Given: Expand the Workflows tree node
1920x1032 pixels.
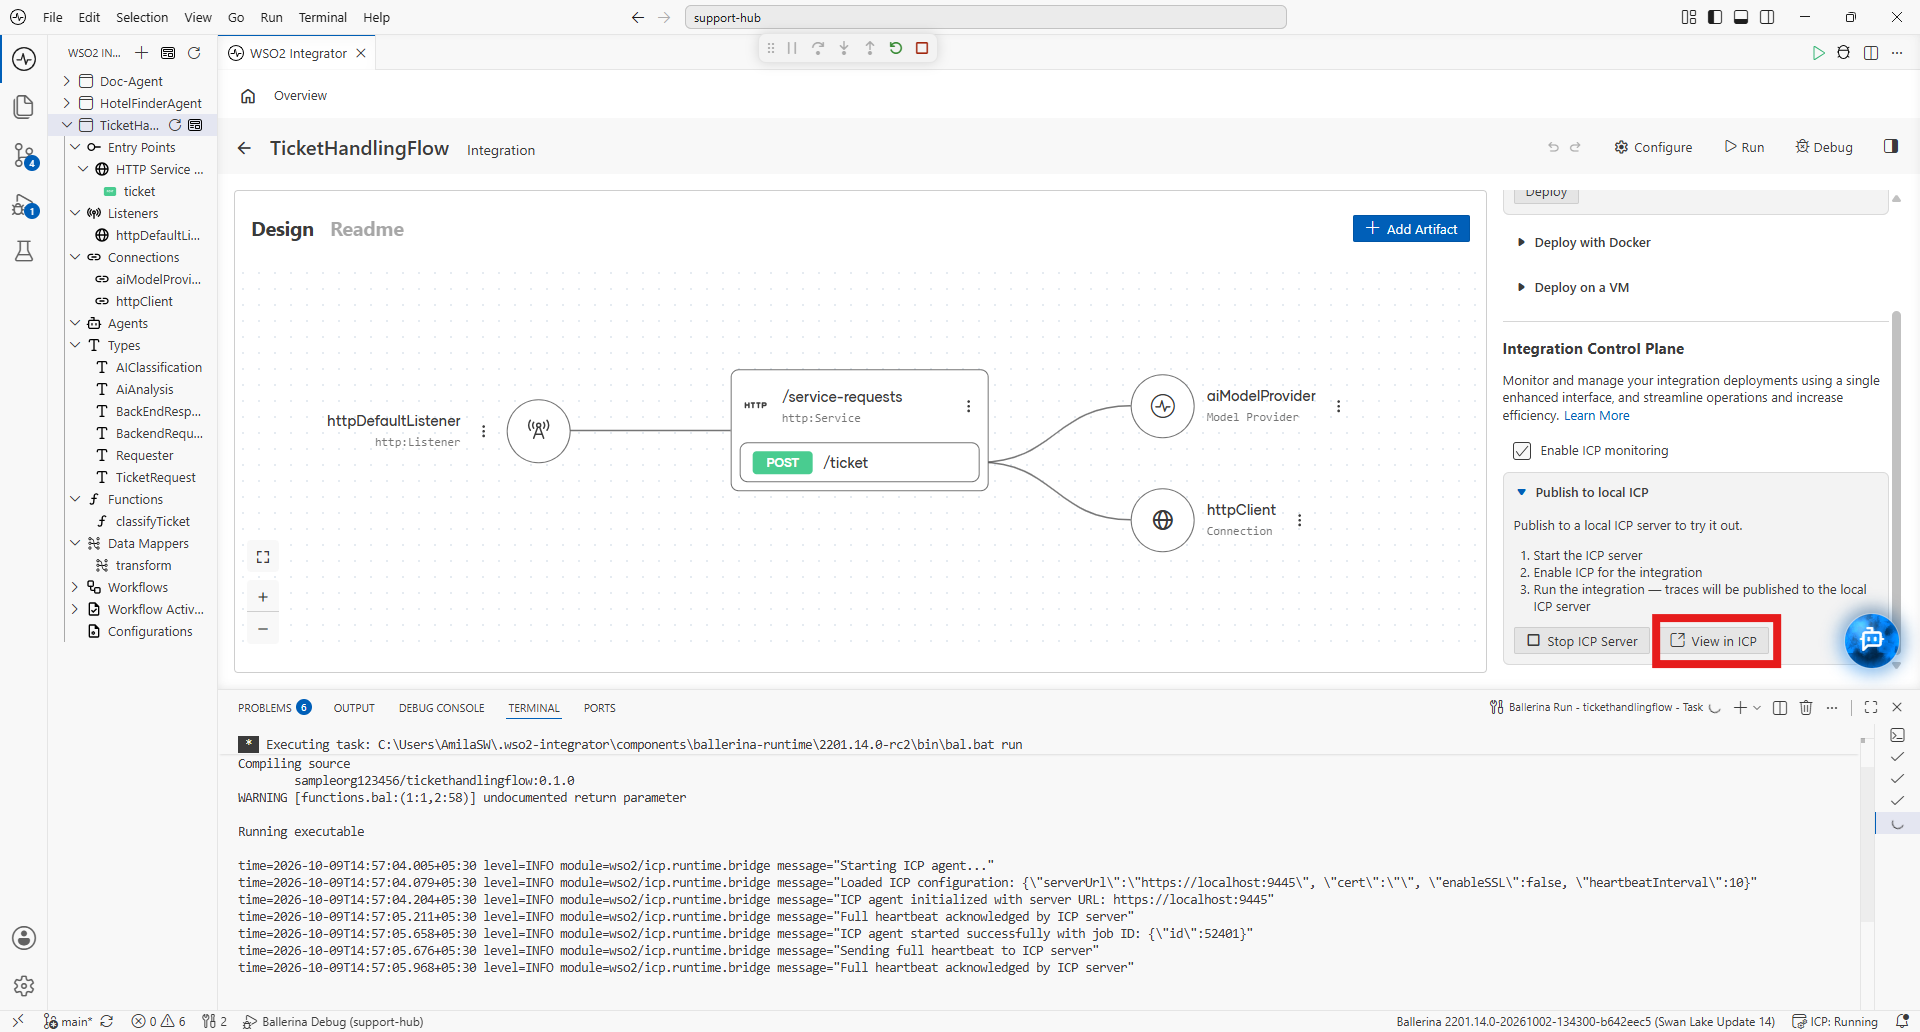Looking at the screenshot, I should click(75, 587).
